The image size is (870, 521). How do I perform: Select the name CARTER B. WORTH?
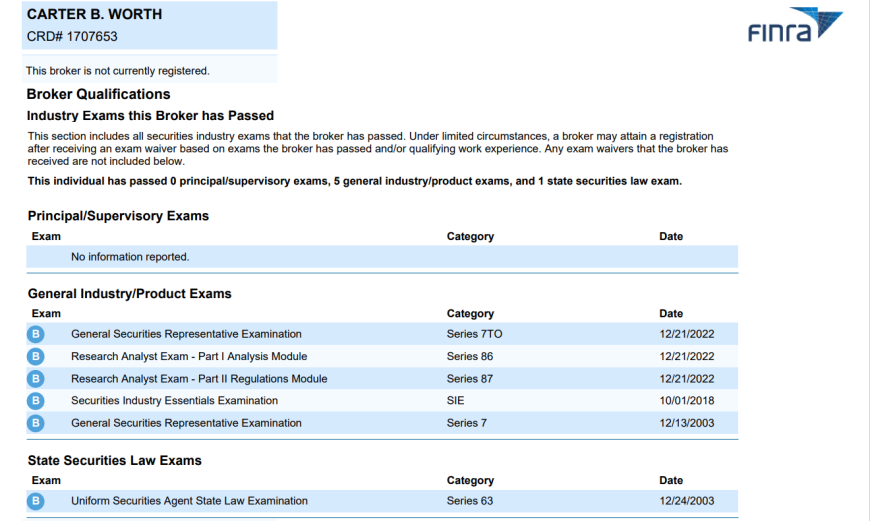(94, 14)
